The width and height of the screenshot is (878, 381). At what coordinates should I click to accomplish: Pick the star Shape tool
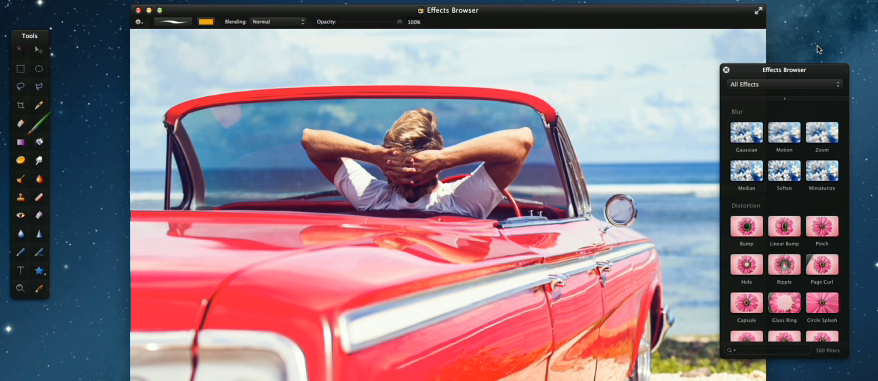(39, 270)
